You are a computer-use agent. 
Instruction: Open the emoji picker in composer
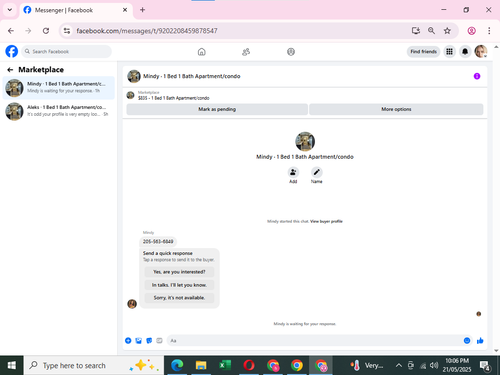pyautogui.click(x=467, y=340)
